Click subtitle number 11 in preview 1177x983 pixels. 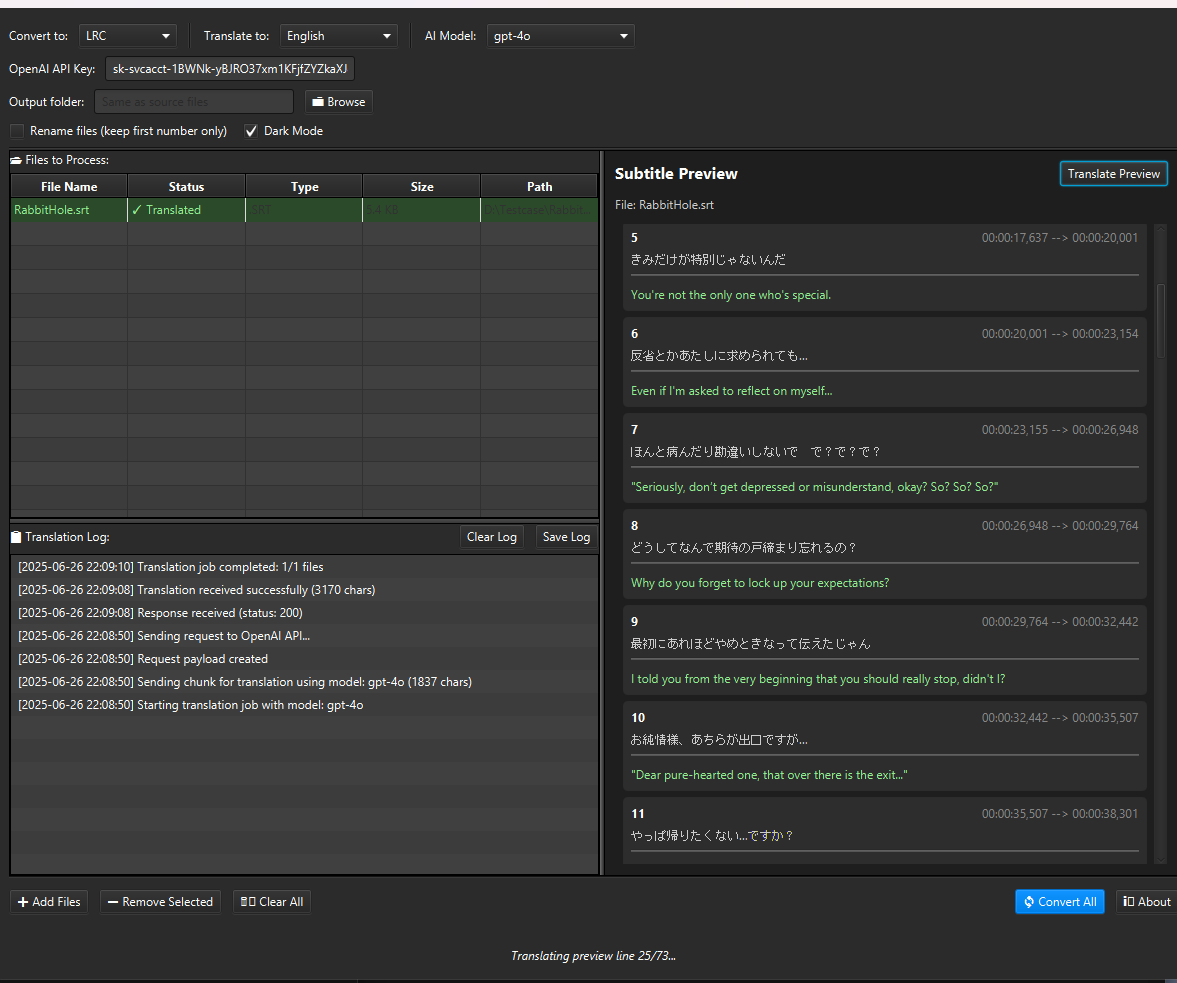637,814
